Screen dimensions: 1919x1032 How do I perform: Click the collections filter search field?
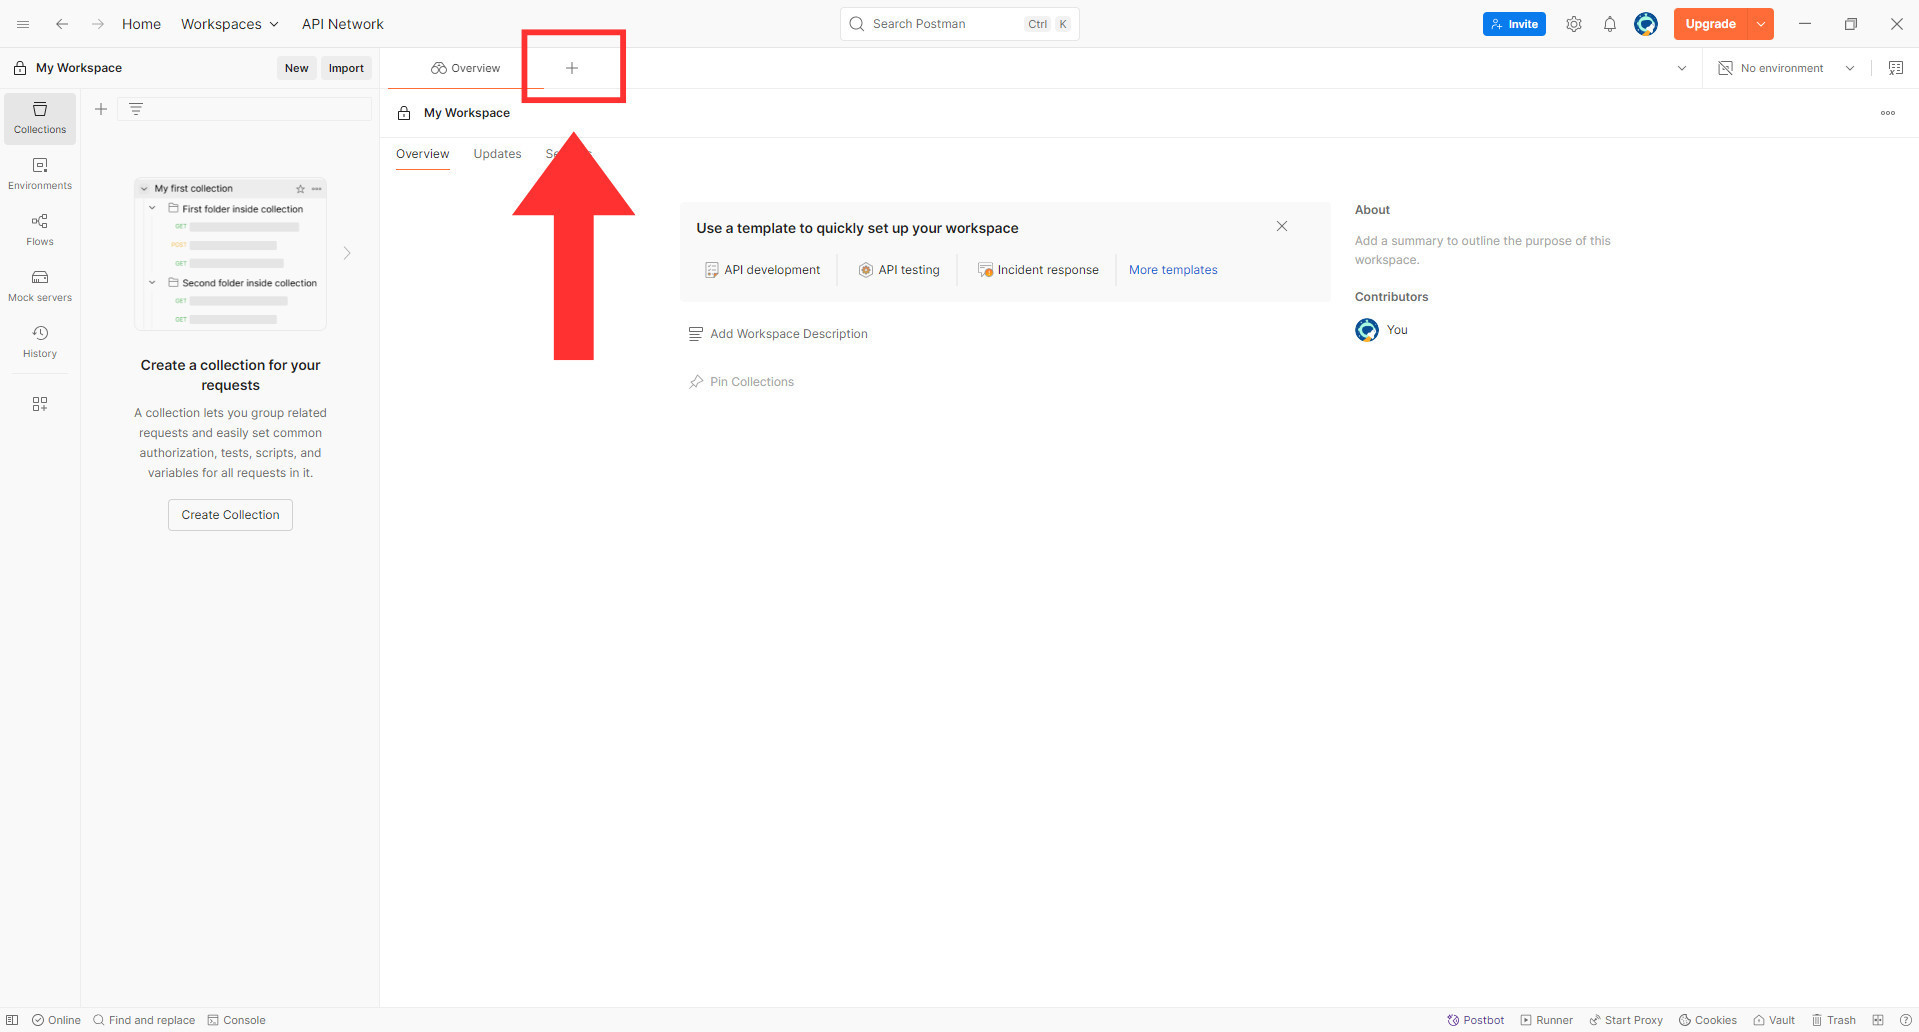(245, 109)
